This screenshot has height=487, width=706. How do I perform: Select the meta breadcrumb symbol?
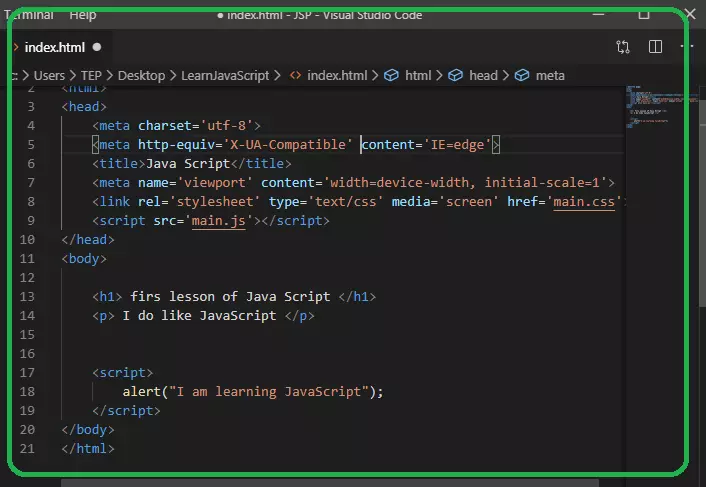tap(550, 76)
